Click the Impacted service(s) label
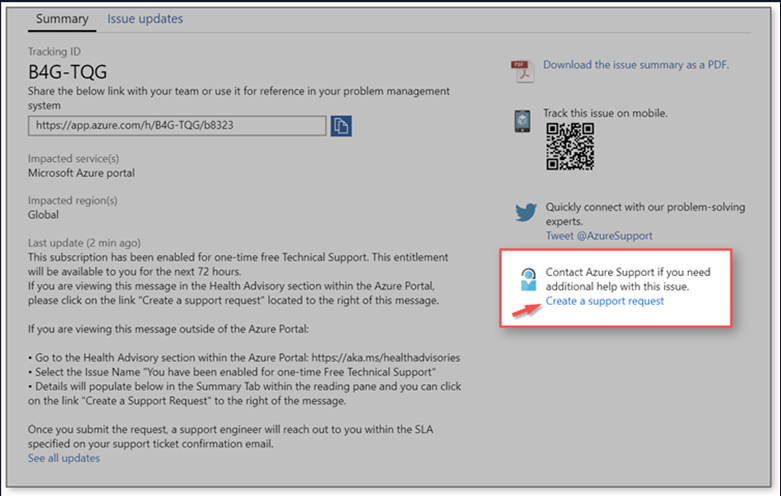The width and height of the screenshot is (781, 496). coord(73,158)
